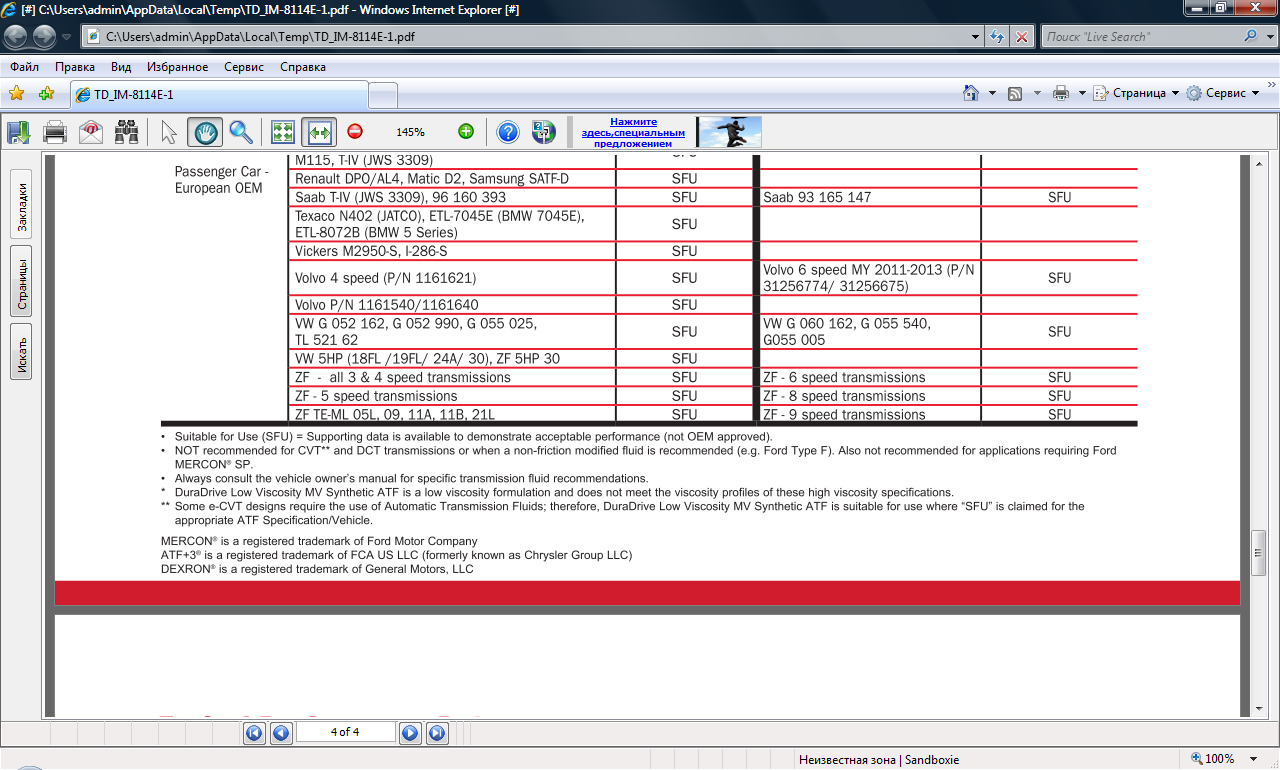Expand the Home button dropdown arrow
Screen dimensions: 1280x770
click(992, 93)
